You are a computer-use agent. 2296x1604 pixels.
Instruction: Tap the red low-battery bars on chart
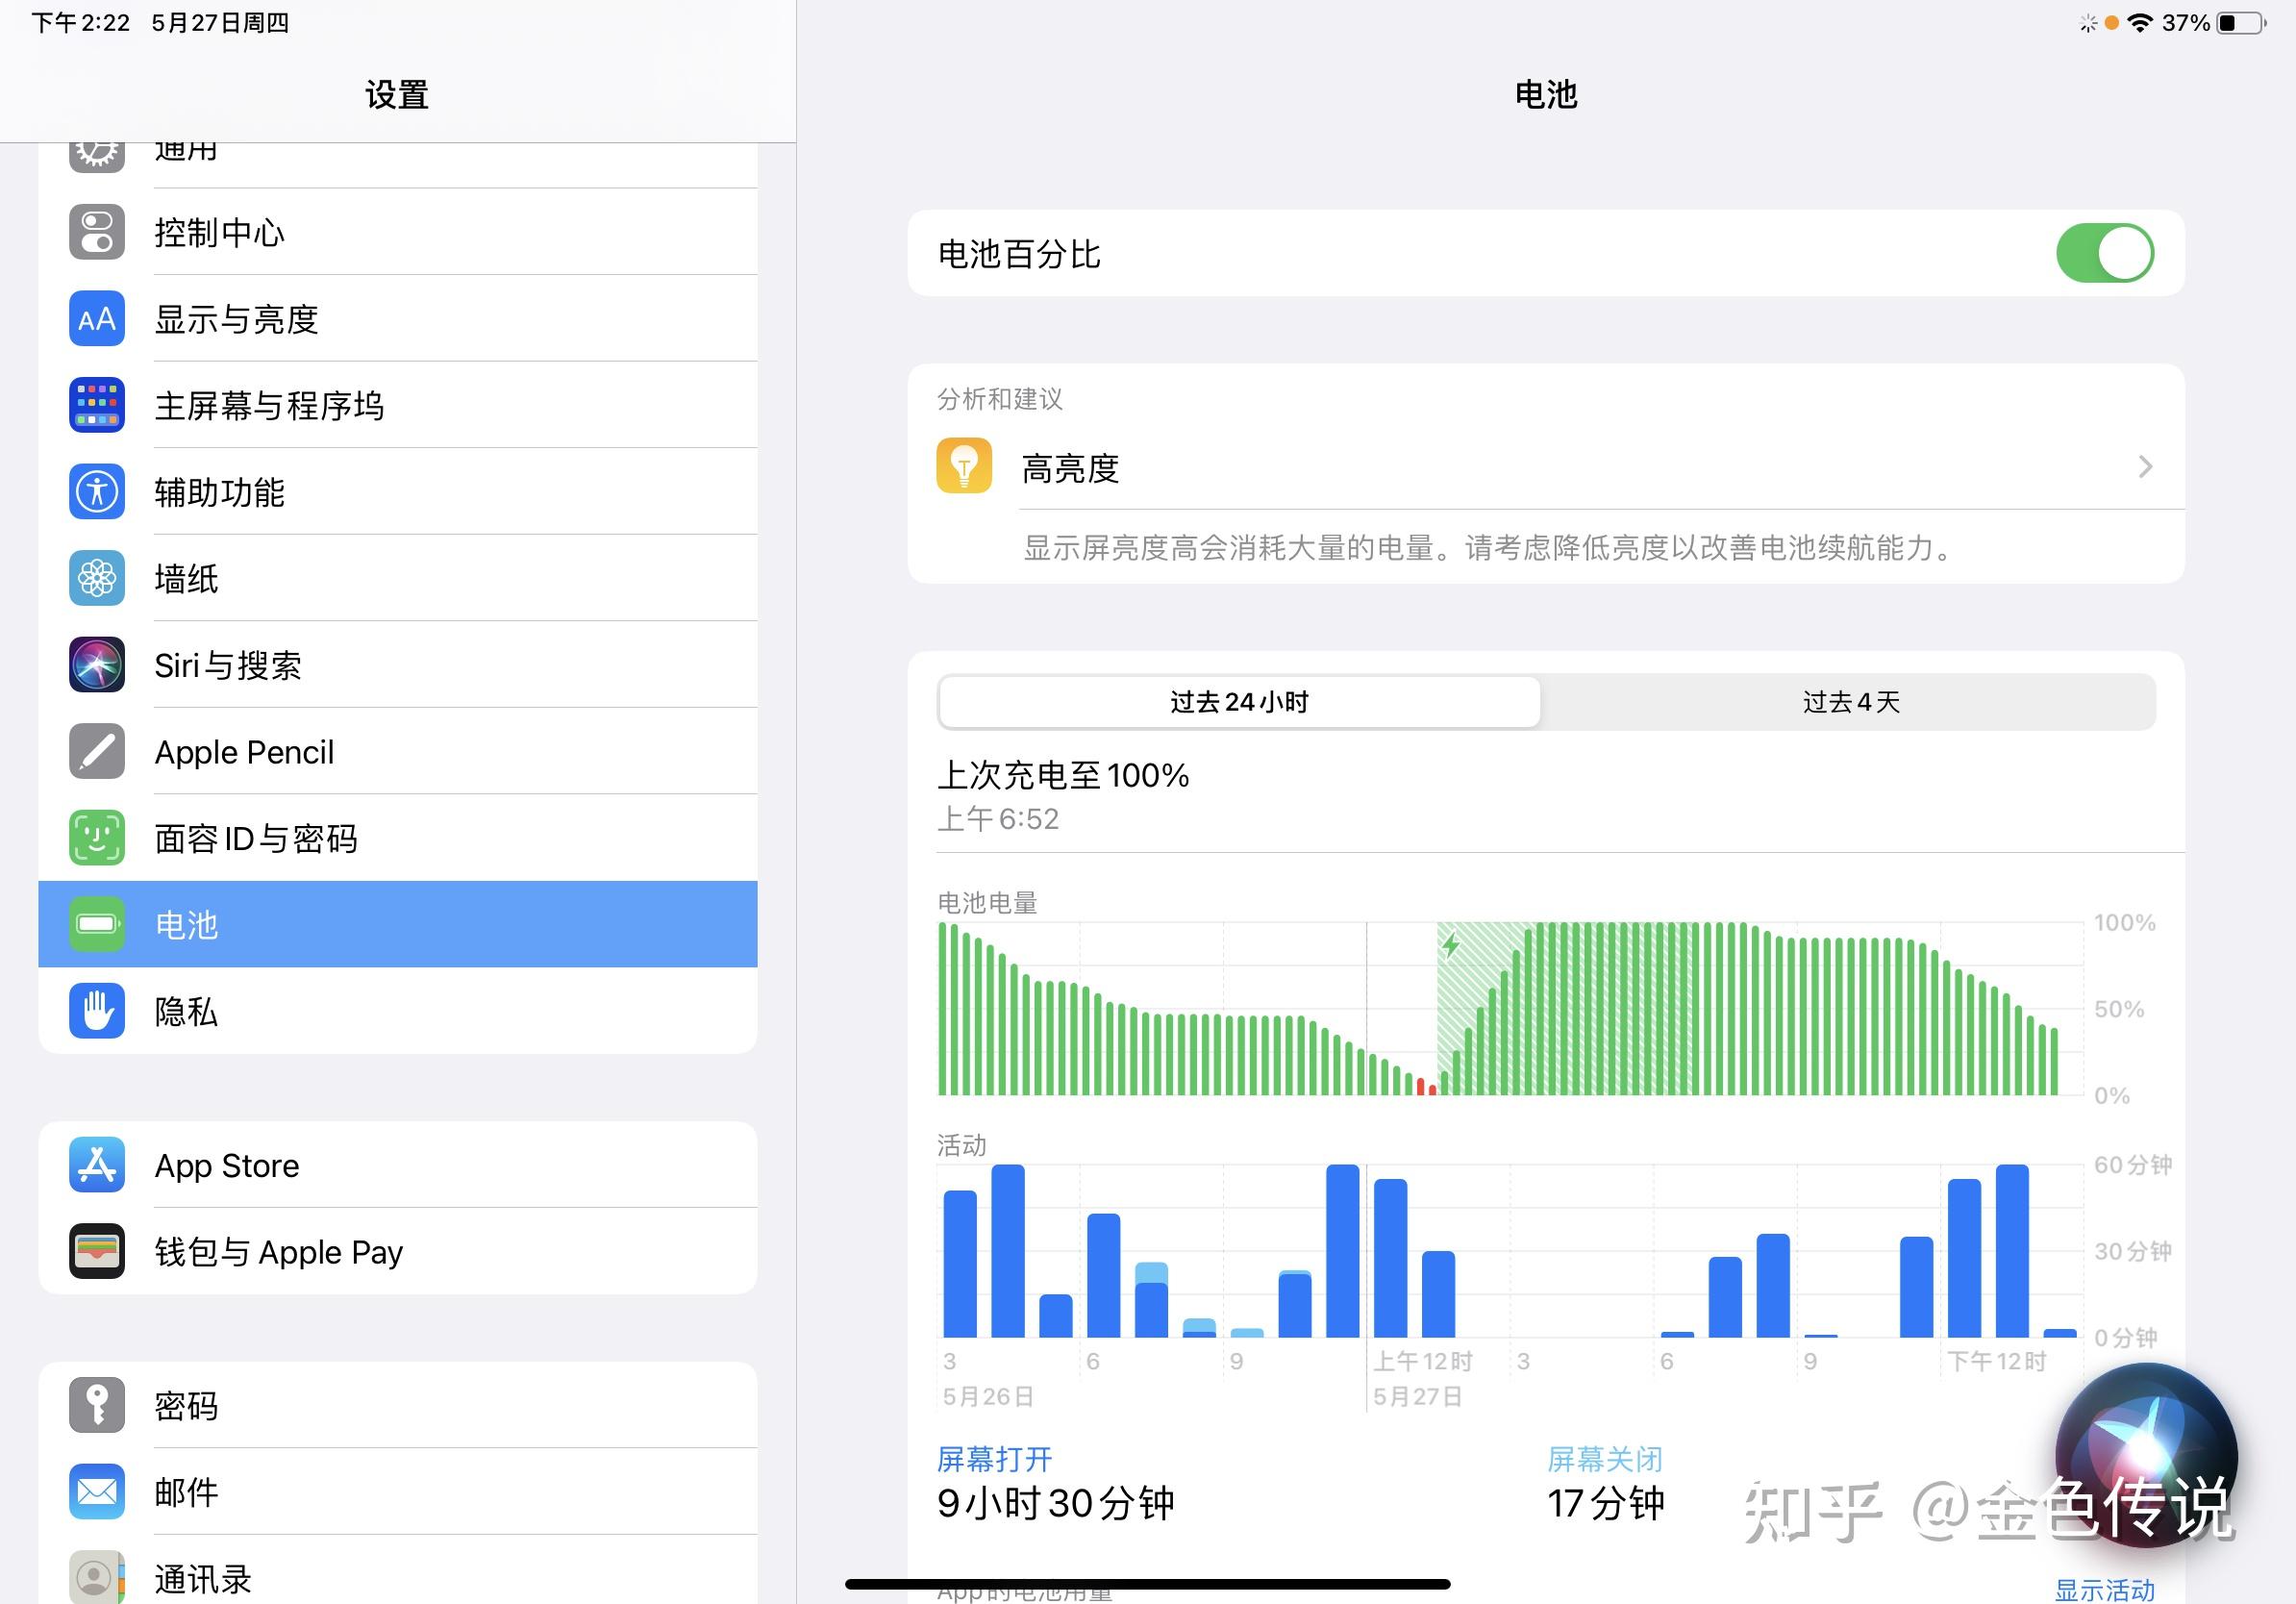[x=1427, y=1086]
